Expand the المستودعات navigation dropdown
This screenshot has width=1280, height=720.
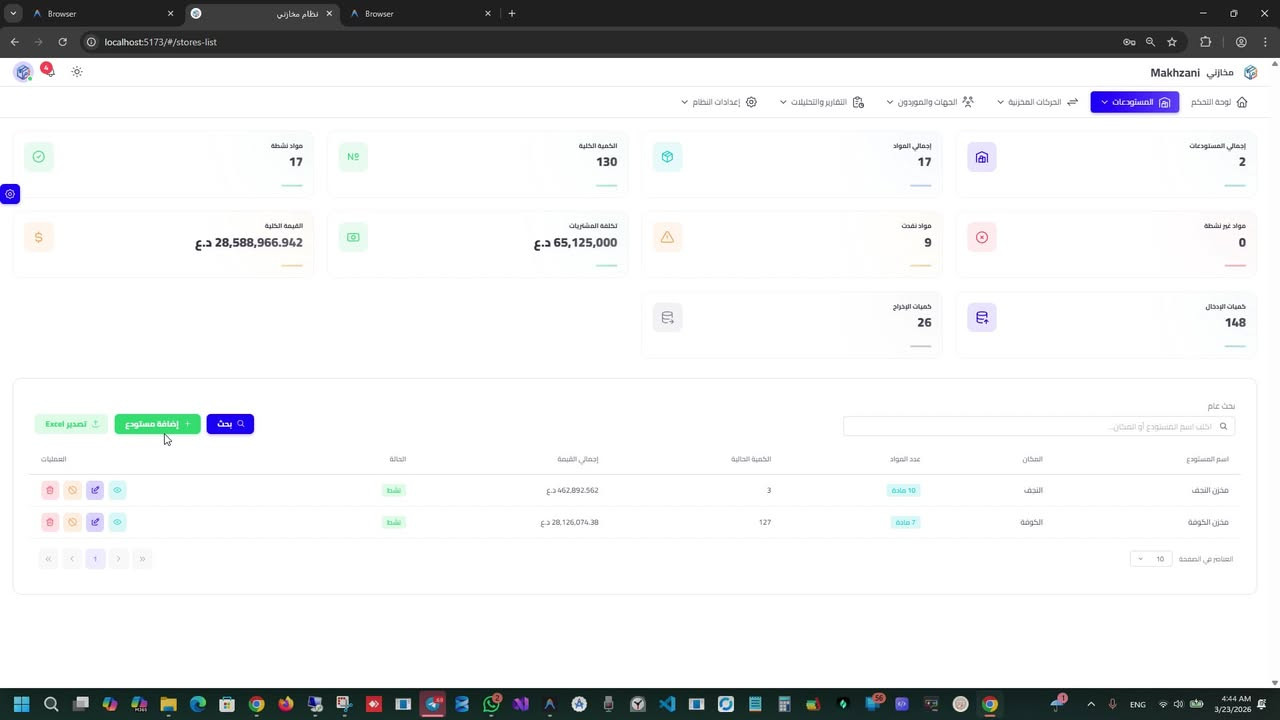(1134, 101)
